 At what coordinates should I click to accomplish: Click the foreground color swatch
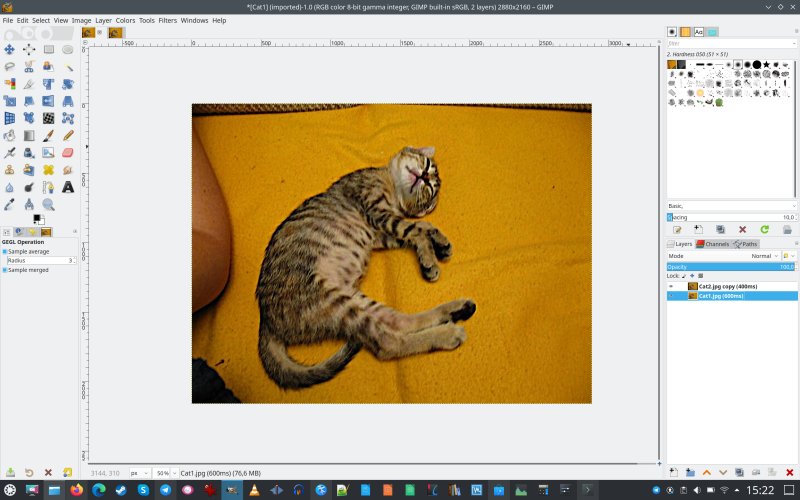tap(37, 218)
